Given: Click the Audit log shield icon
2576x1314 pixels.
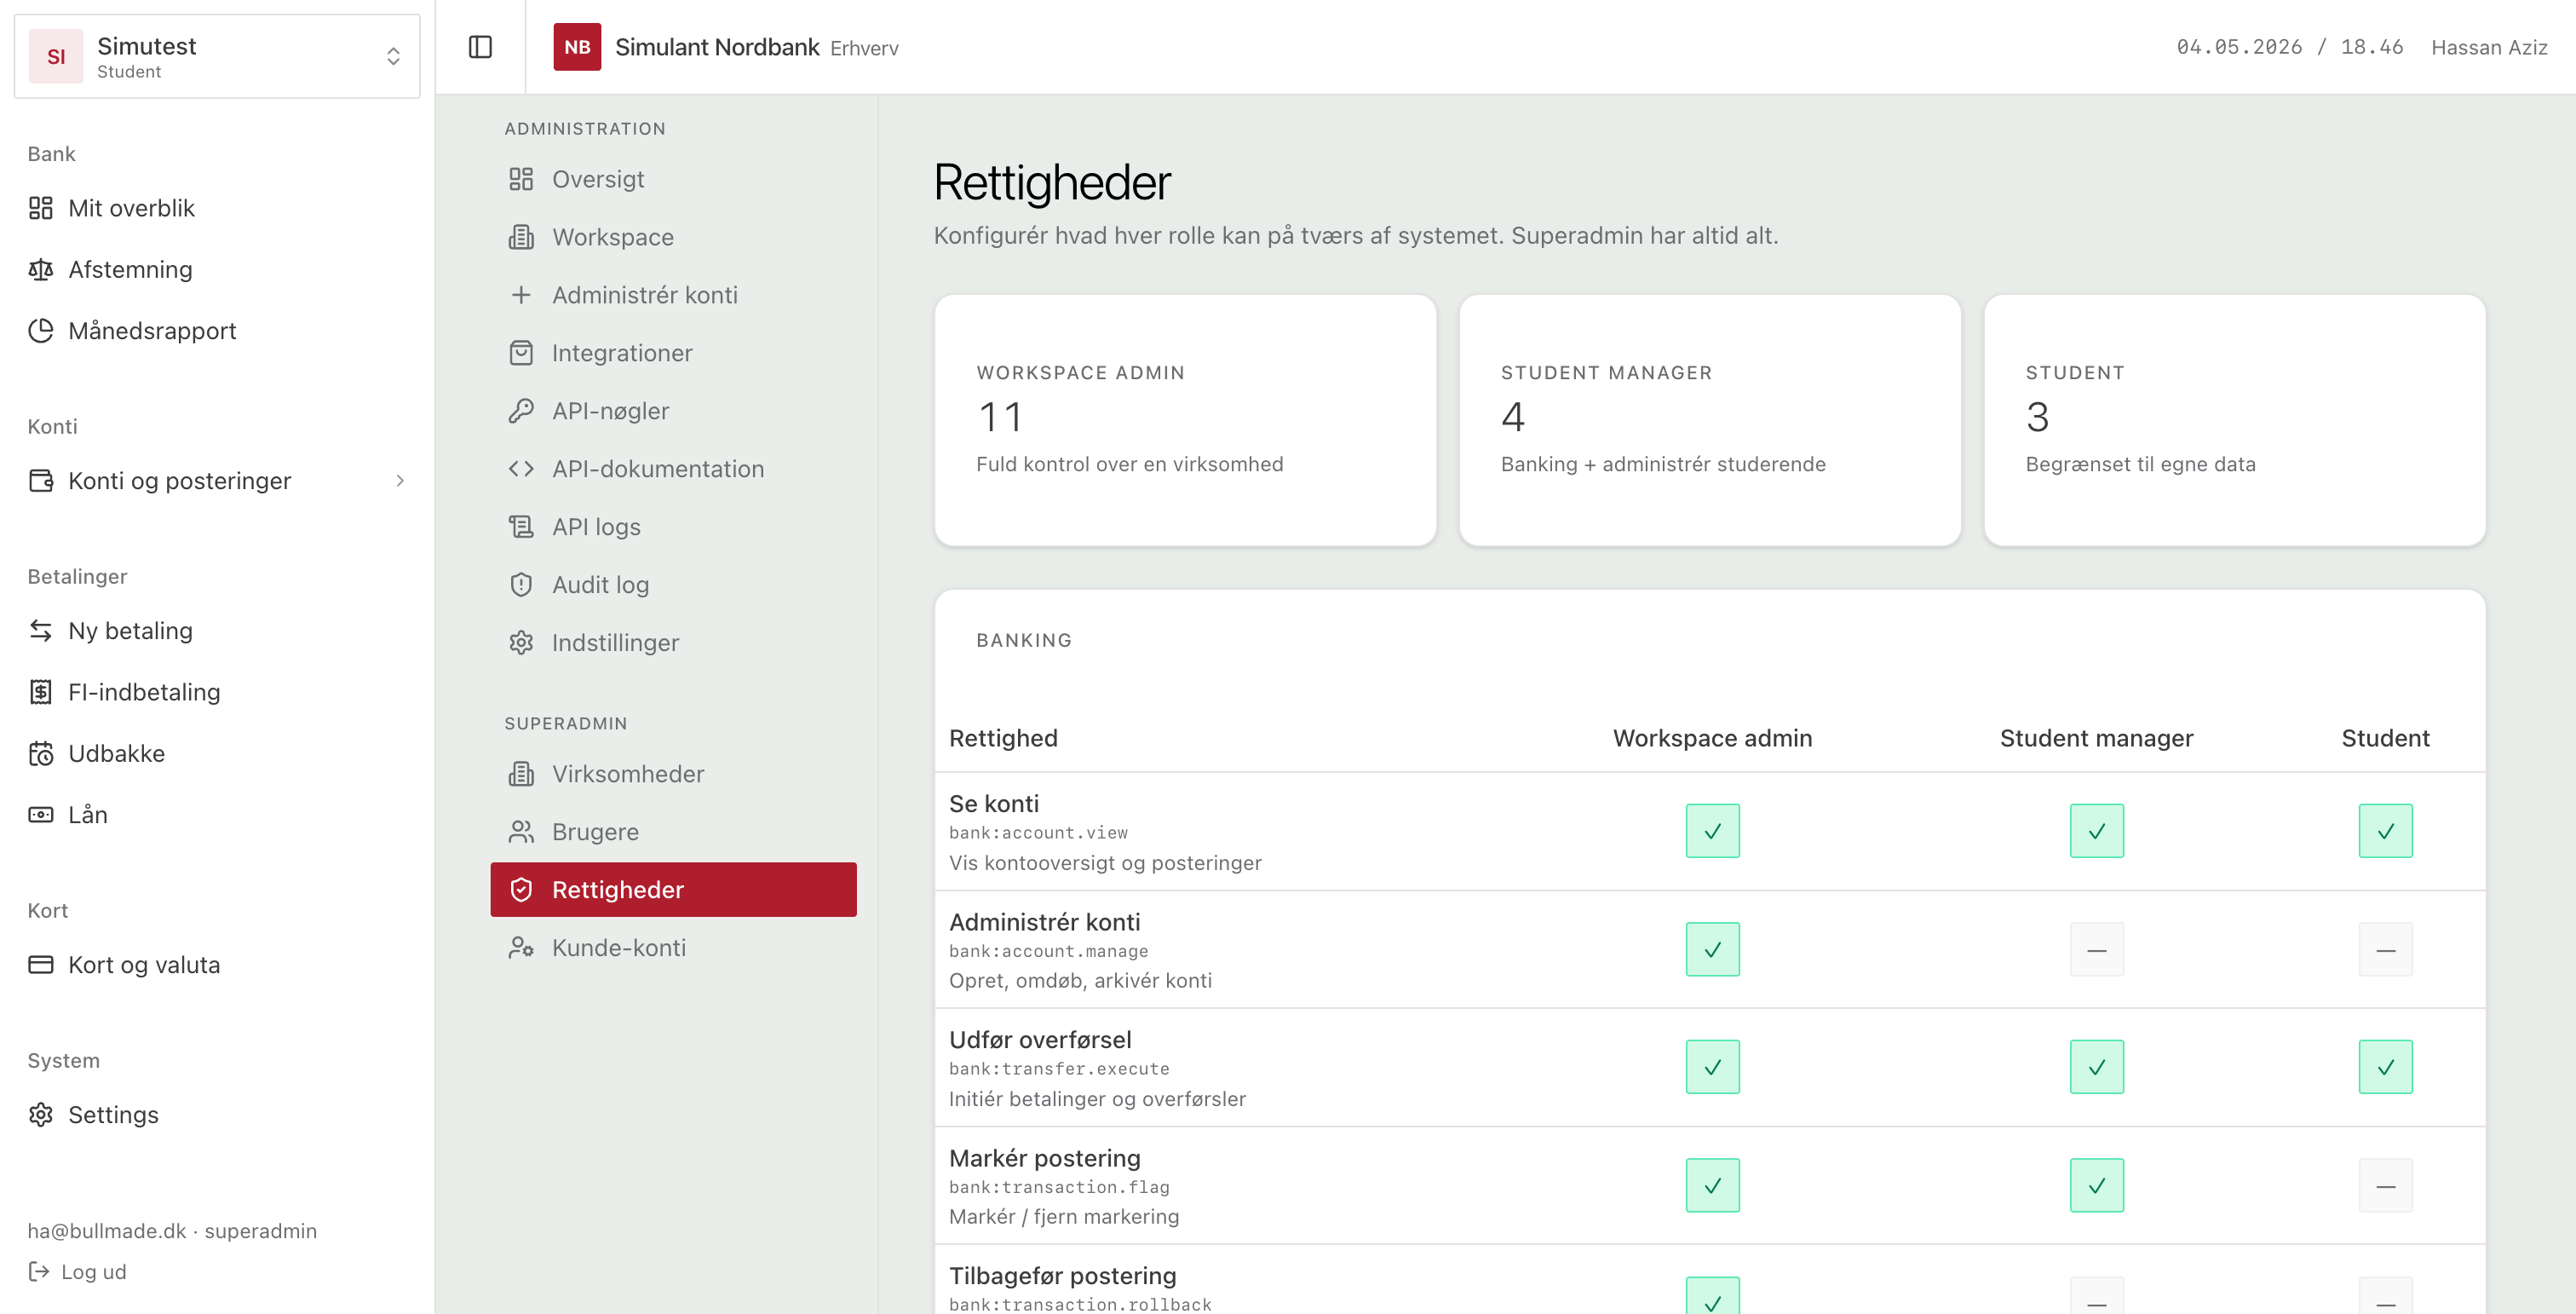Looking at the screenshot, I should (x=521, y=585).
